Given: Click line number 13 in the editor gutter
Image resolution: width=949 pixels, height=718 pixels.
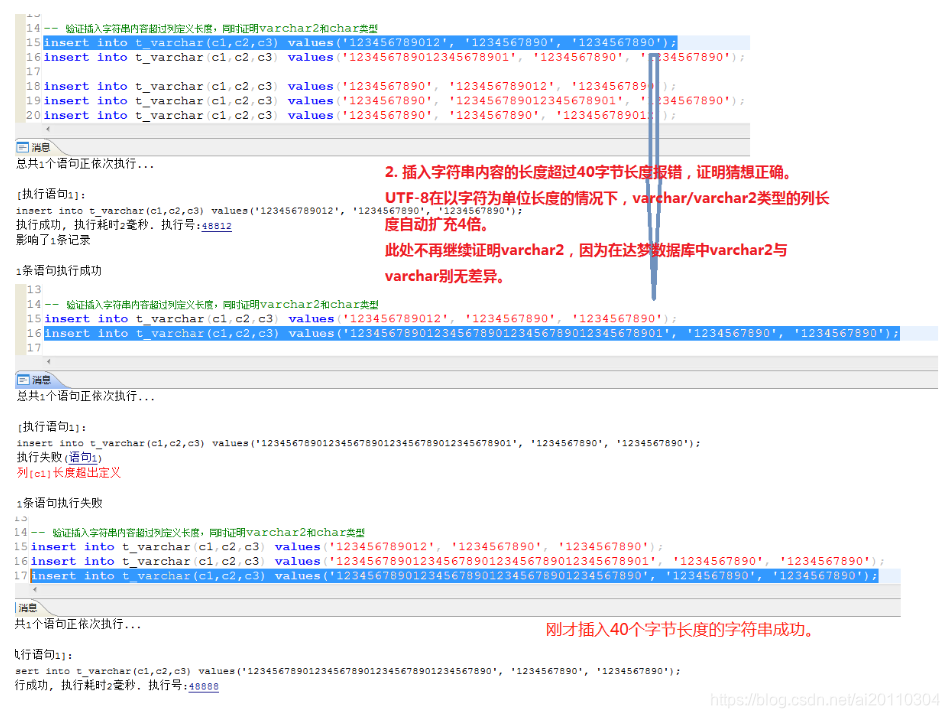Looking at the screenshot, I should 34,289.
